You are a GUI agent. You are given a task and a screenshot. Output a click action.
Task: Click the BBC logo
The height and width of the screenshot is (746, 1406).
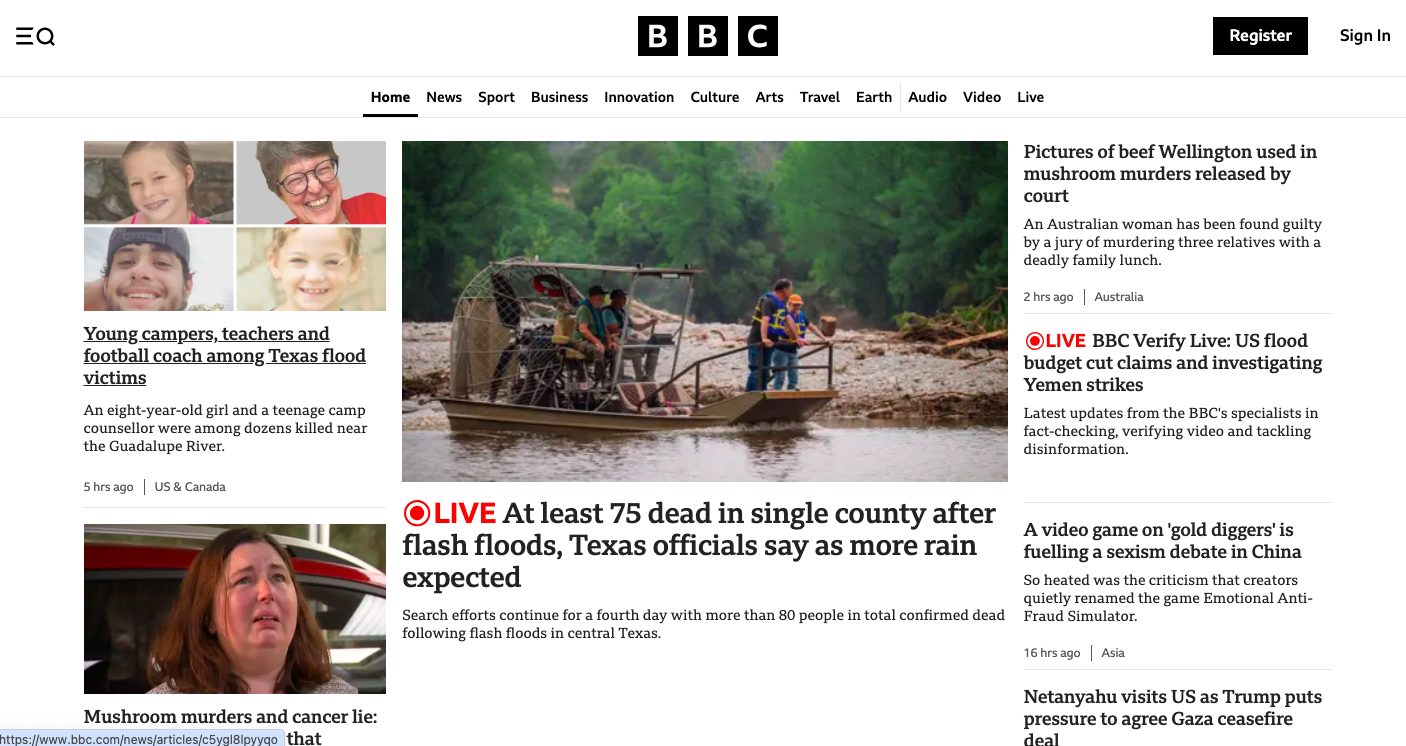[x=707, y=37]
